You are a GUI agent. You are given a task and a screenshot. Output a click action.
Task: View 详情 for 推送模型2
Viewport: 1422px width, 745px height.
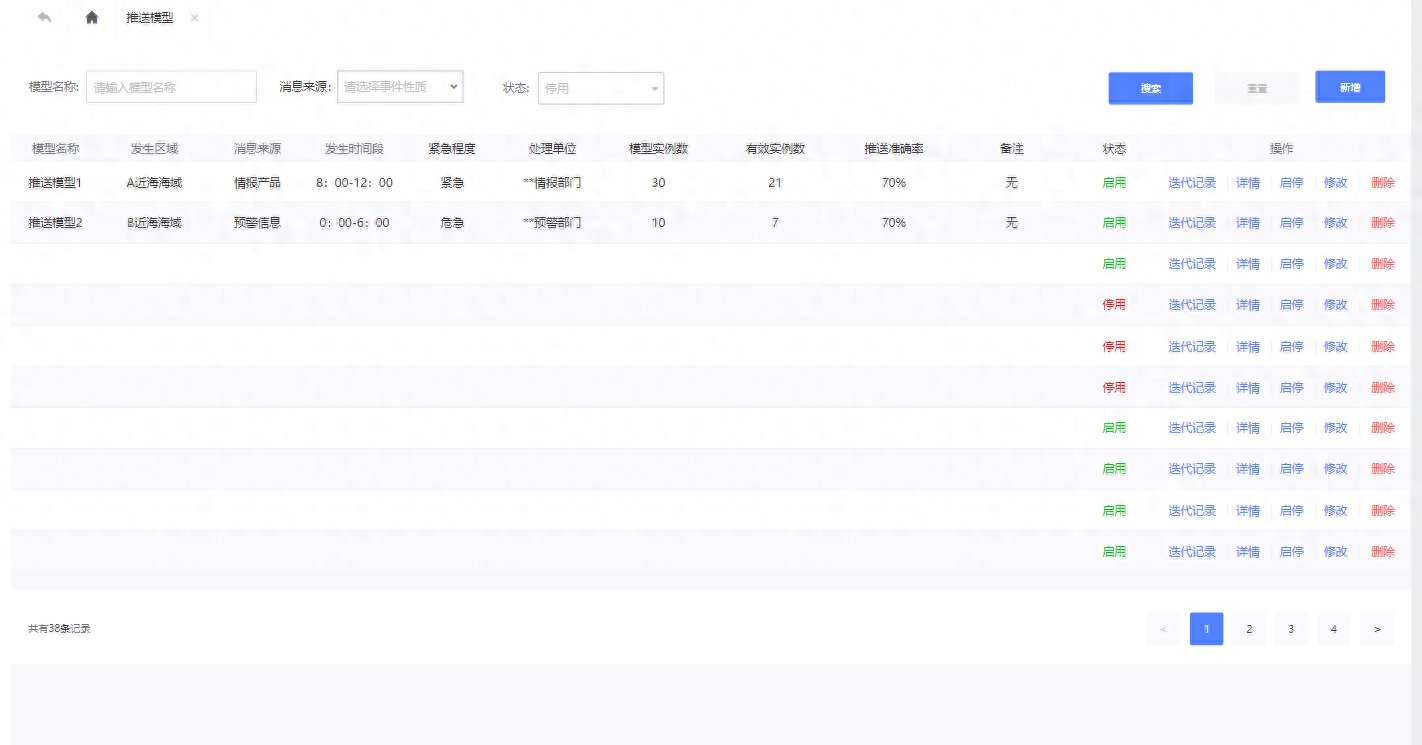click(1248, 223)
